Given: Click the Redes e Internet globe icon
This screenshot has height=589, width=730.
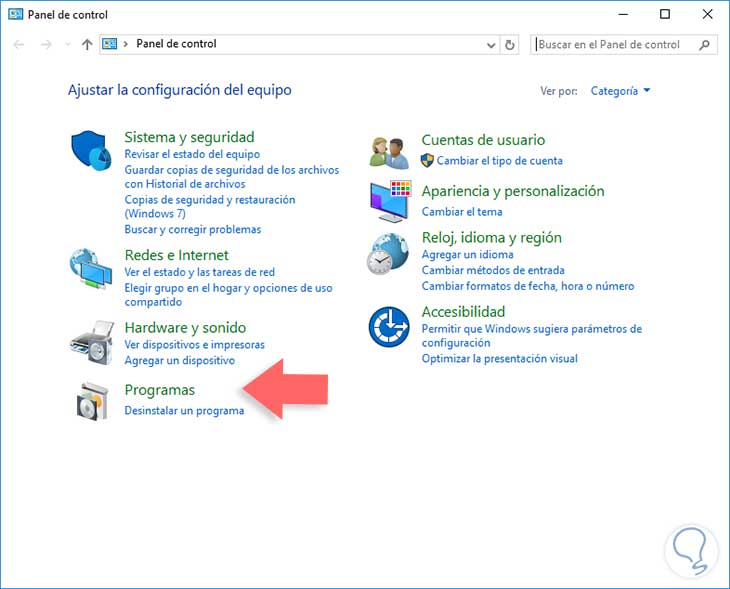Looking at the screenshot, I should pos(91,268).
